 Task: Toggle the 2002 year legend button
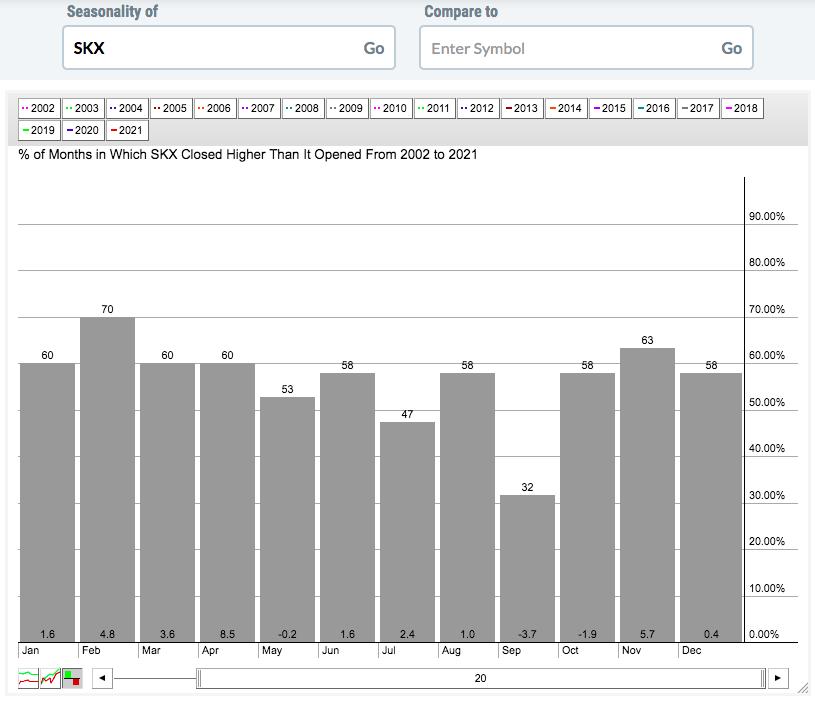pyautogui.click(x=39, y=108)
